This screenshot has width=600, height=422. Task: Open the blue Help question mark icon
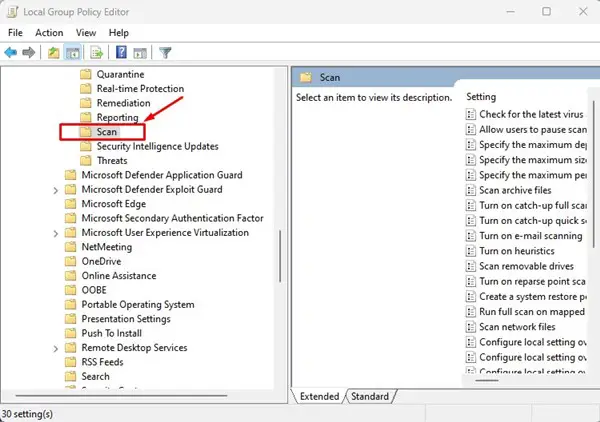pyautogui.click(x=121, y=52)
